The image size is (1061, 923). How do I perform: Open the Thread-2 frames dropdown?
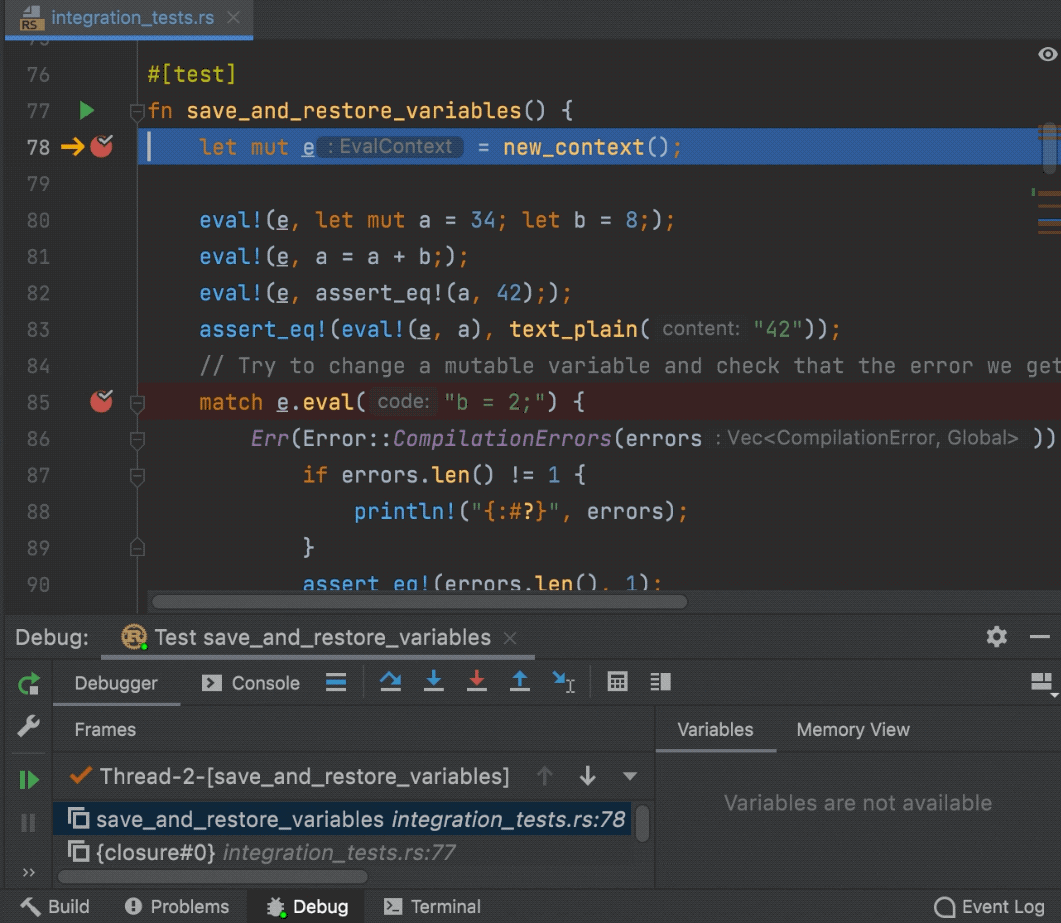[629, 775]
